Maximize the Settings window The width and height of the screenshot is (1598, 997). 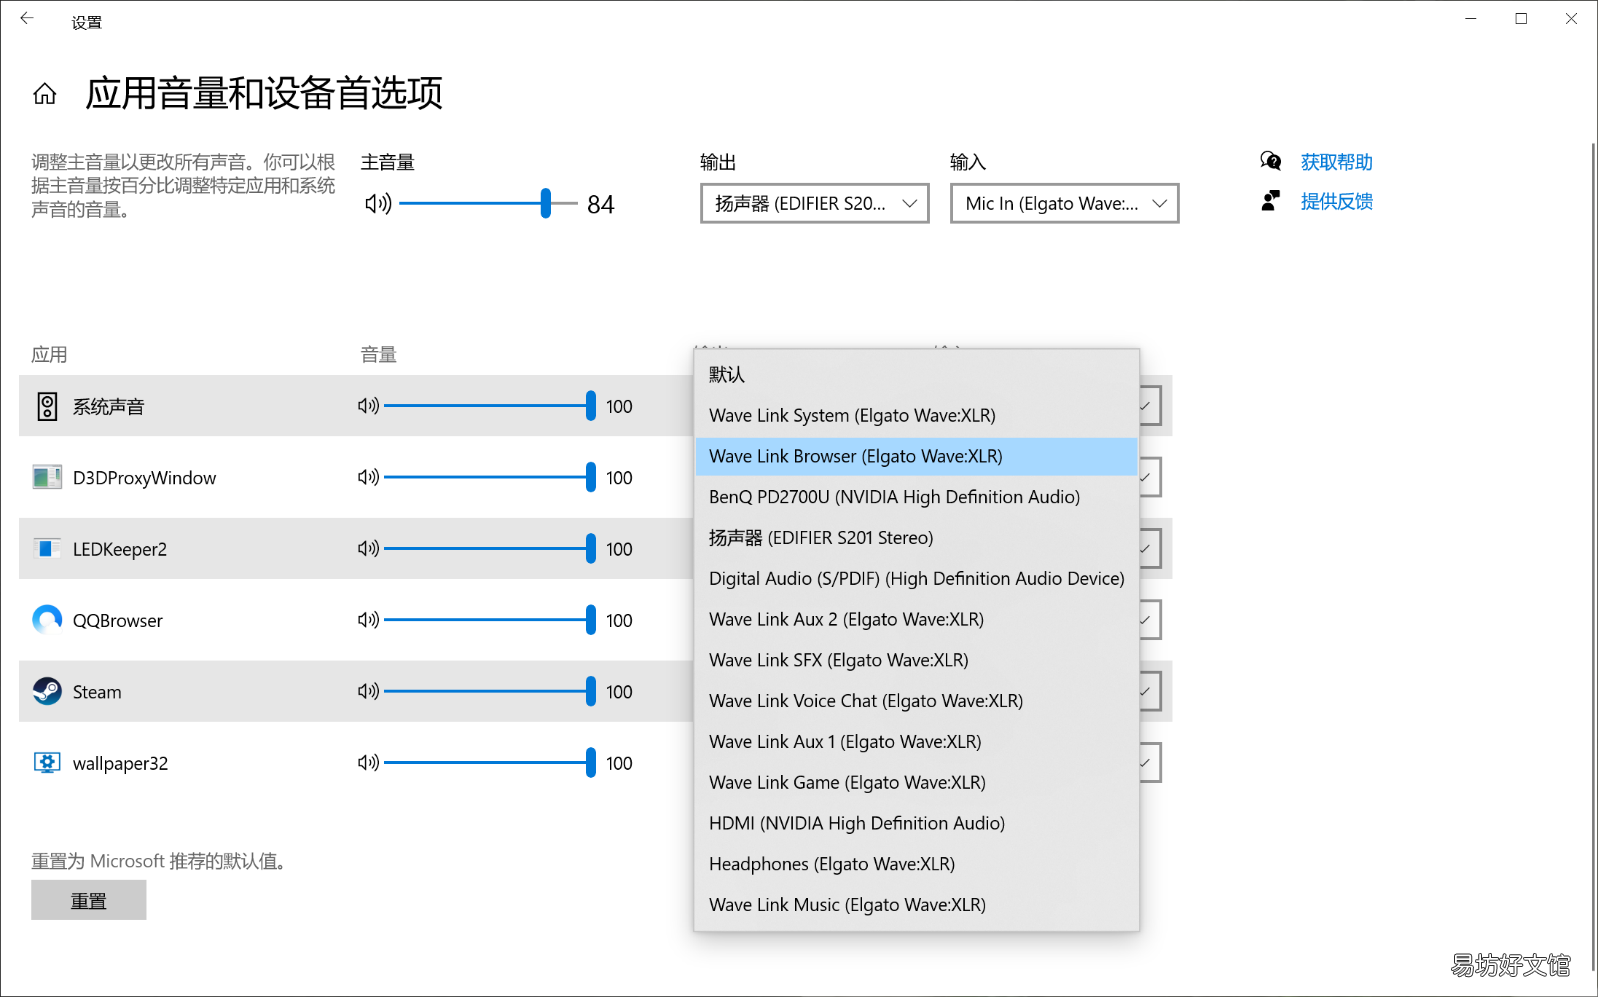1521,19
